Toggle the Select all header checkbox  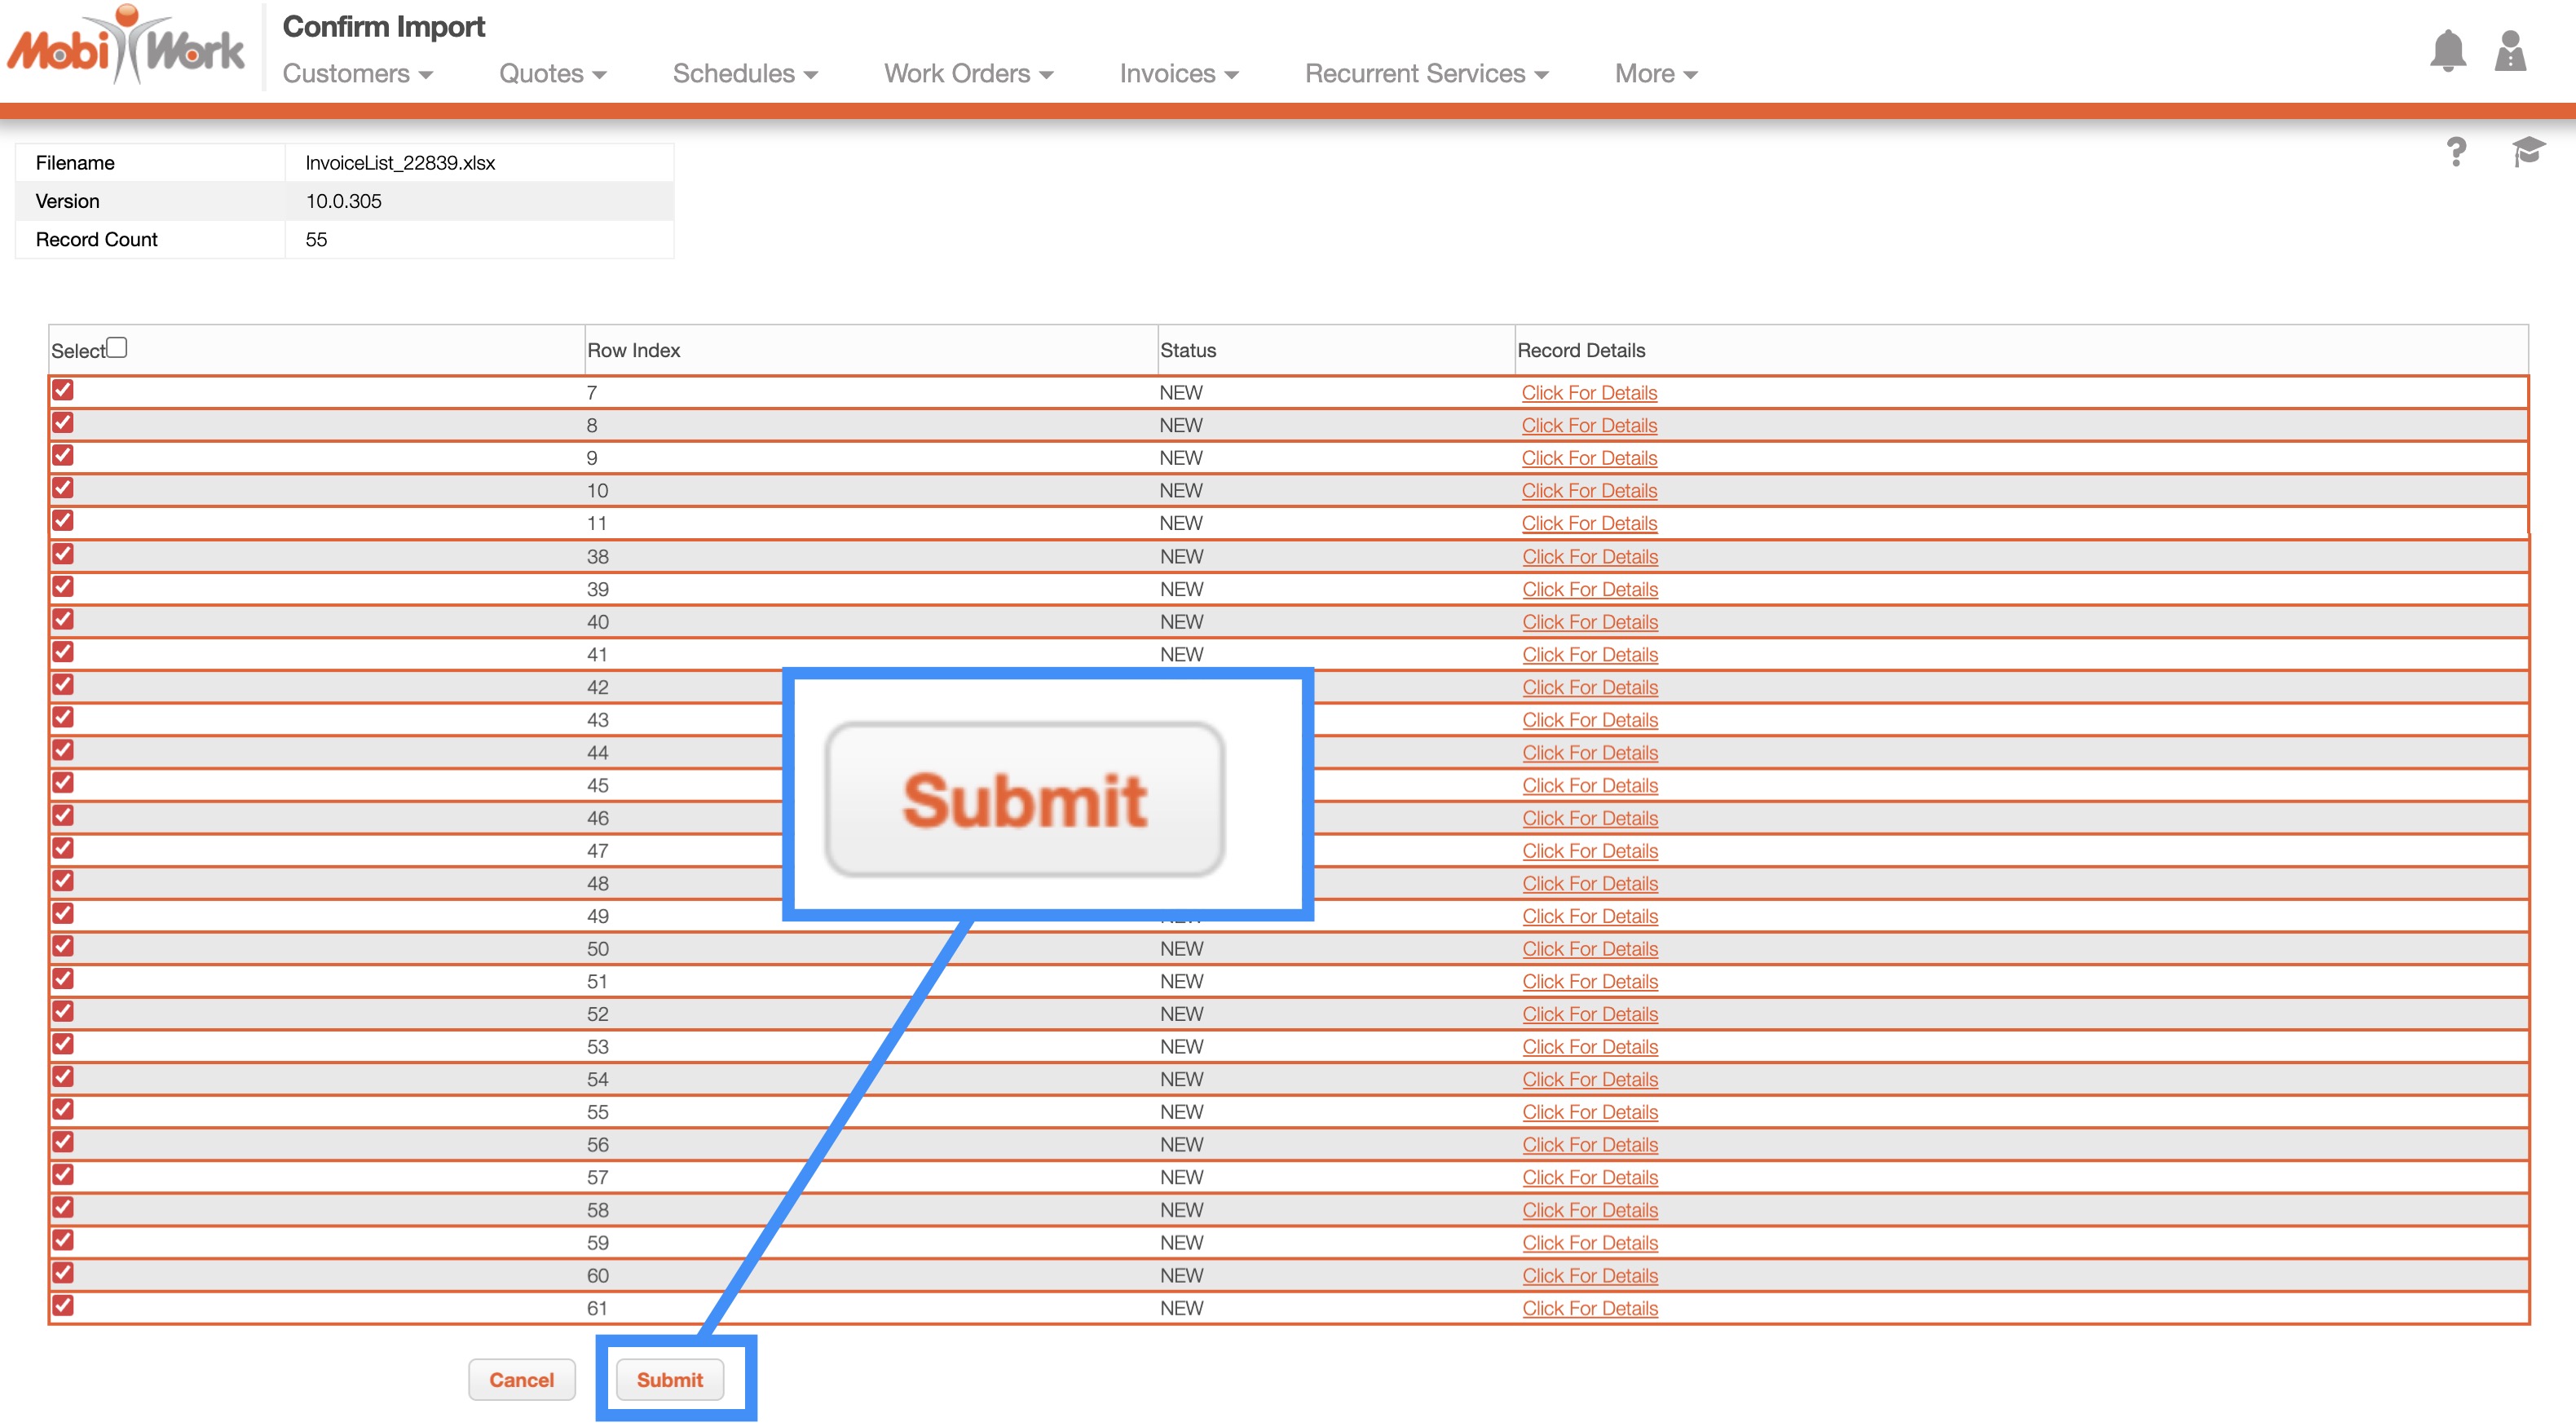(x=117, y=347)
